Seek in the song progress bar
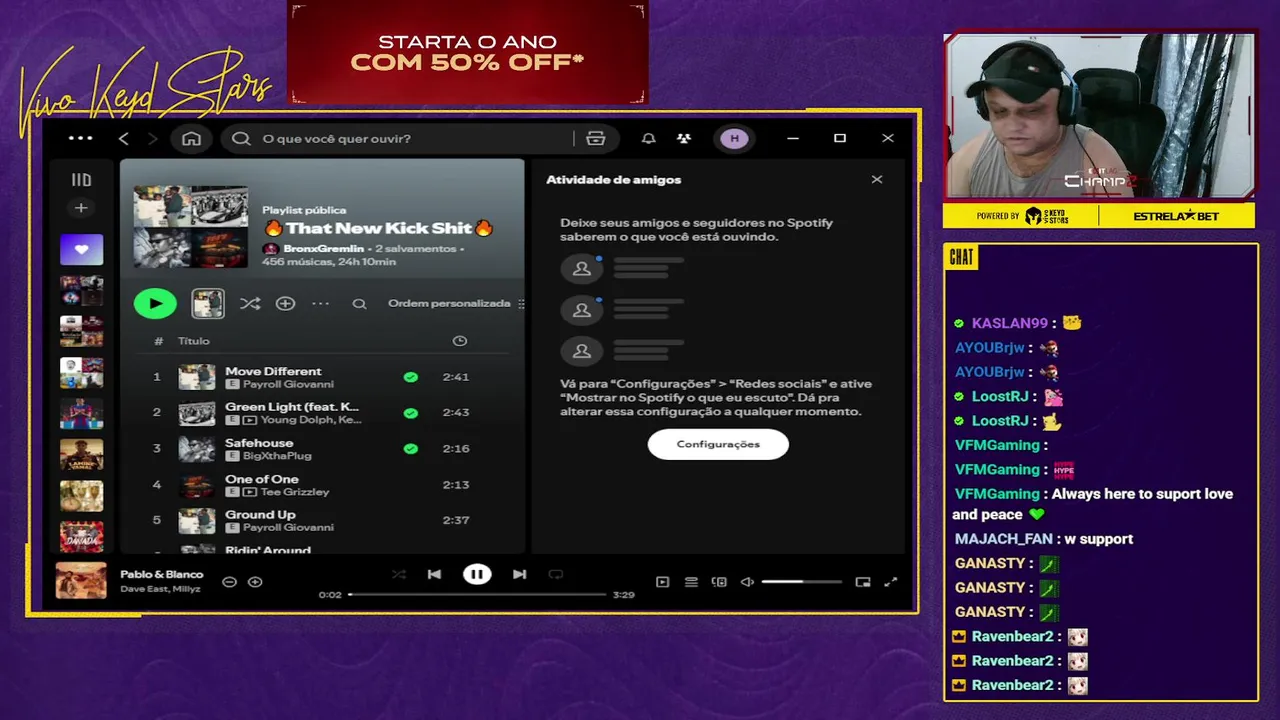Image resolution: width=1280 pixels, height=720 pixels. (477, 595)
